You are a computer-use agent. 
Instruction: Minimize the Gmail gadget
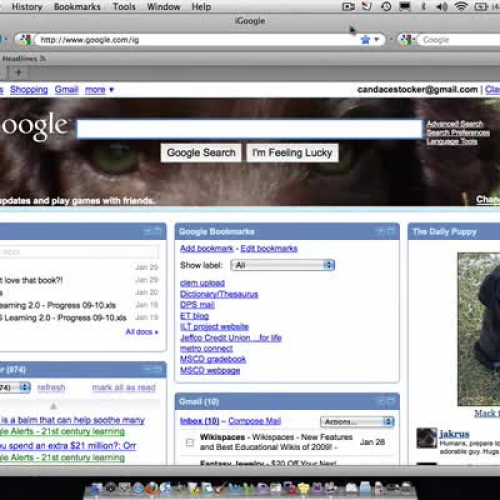(x=380, y=401)
